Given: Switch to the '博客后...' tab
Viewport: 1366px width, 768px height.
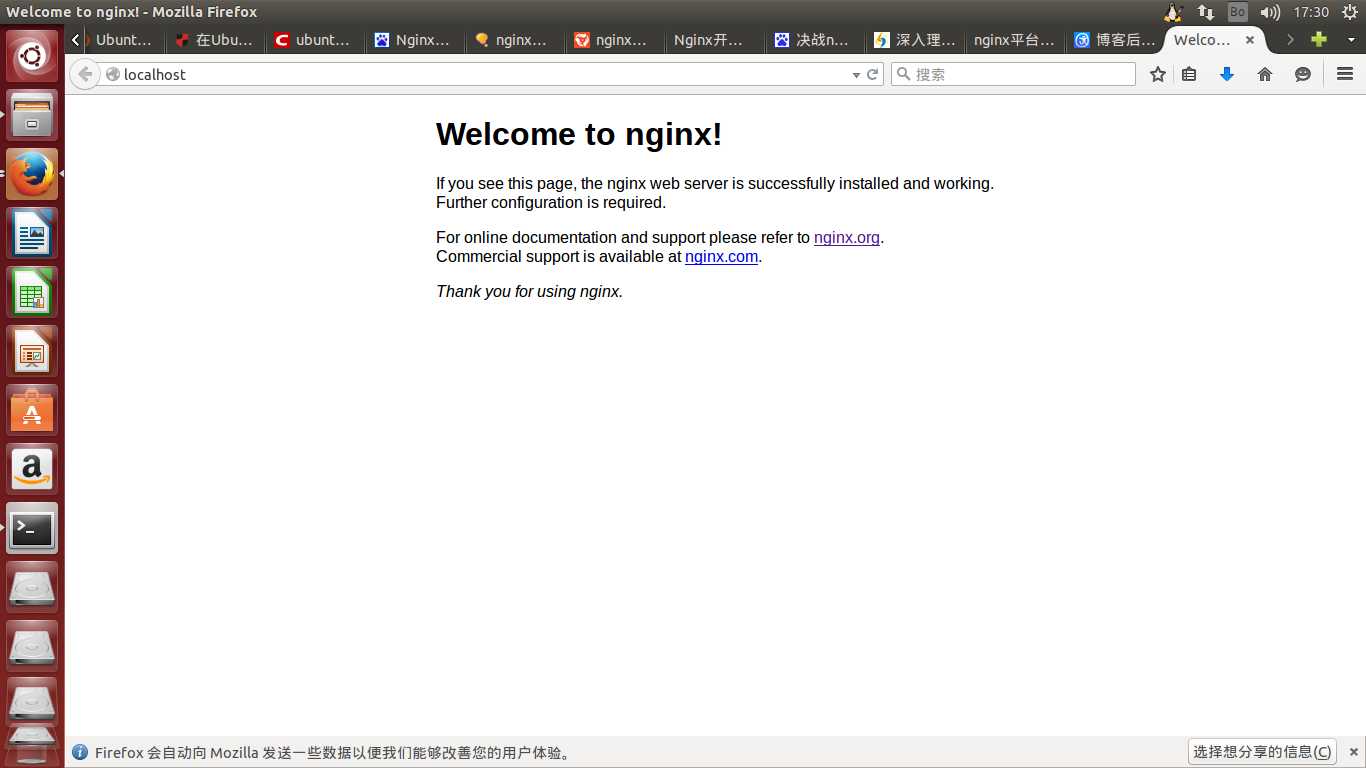Looking at the screenshot, I should 1115,40.
